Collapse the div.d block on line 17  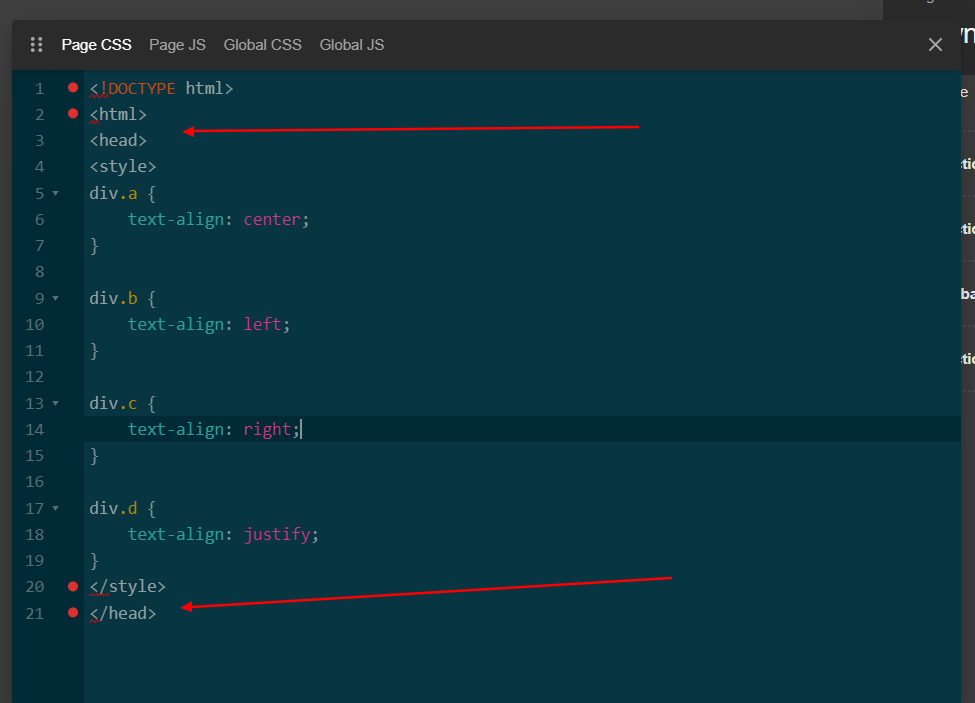point(56,508)
